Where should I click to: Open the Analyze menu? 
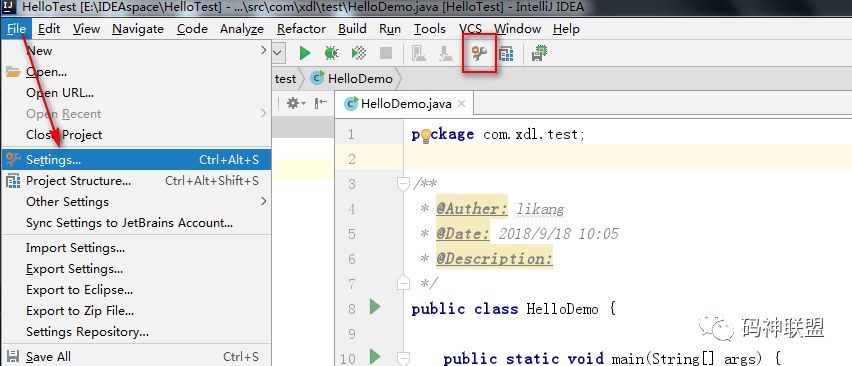click(242, 29)
